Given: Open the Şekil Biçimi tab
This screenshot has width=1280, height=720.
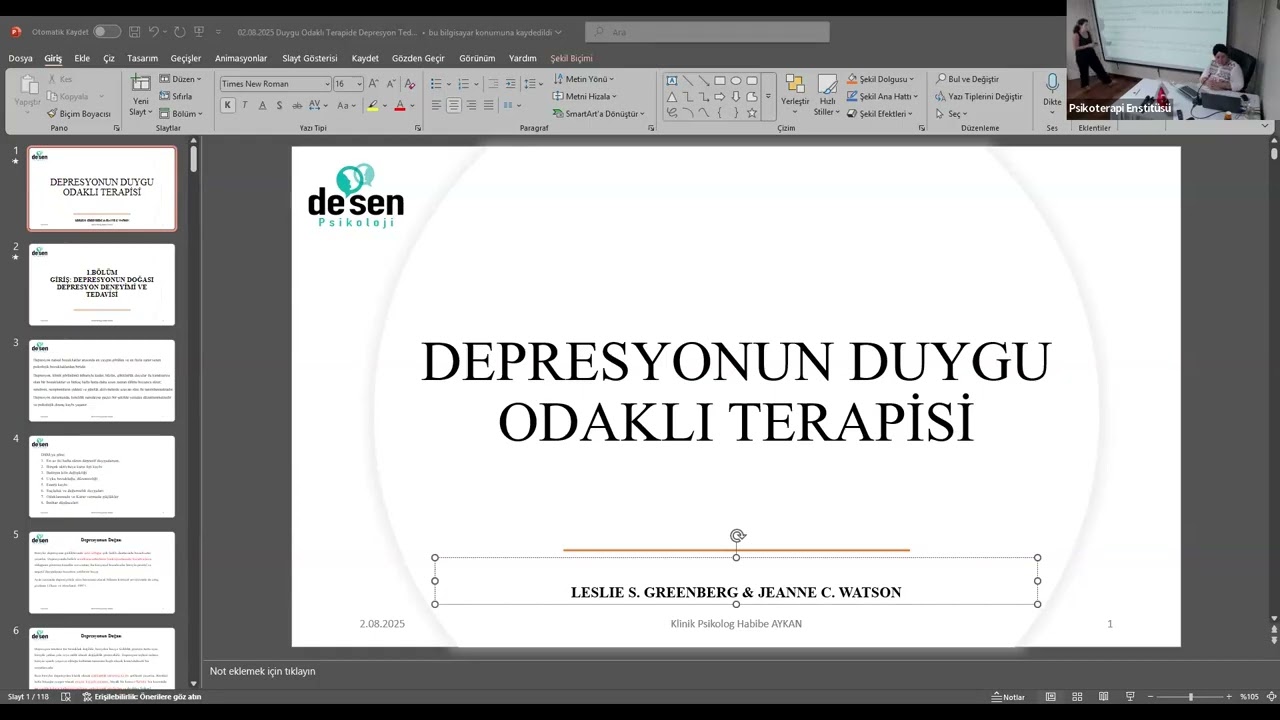Looking at the screenshot, I should 572,58.
